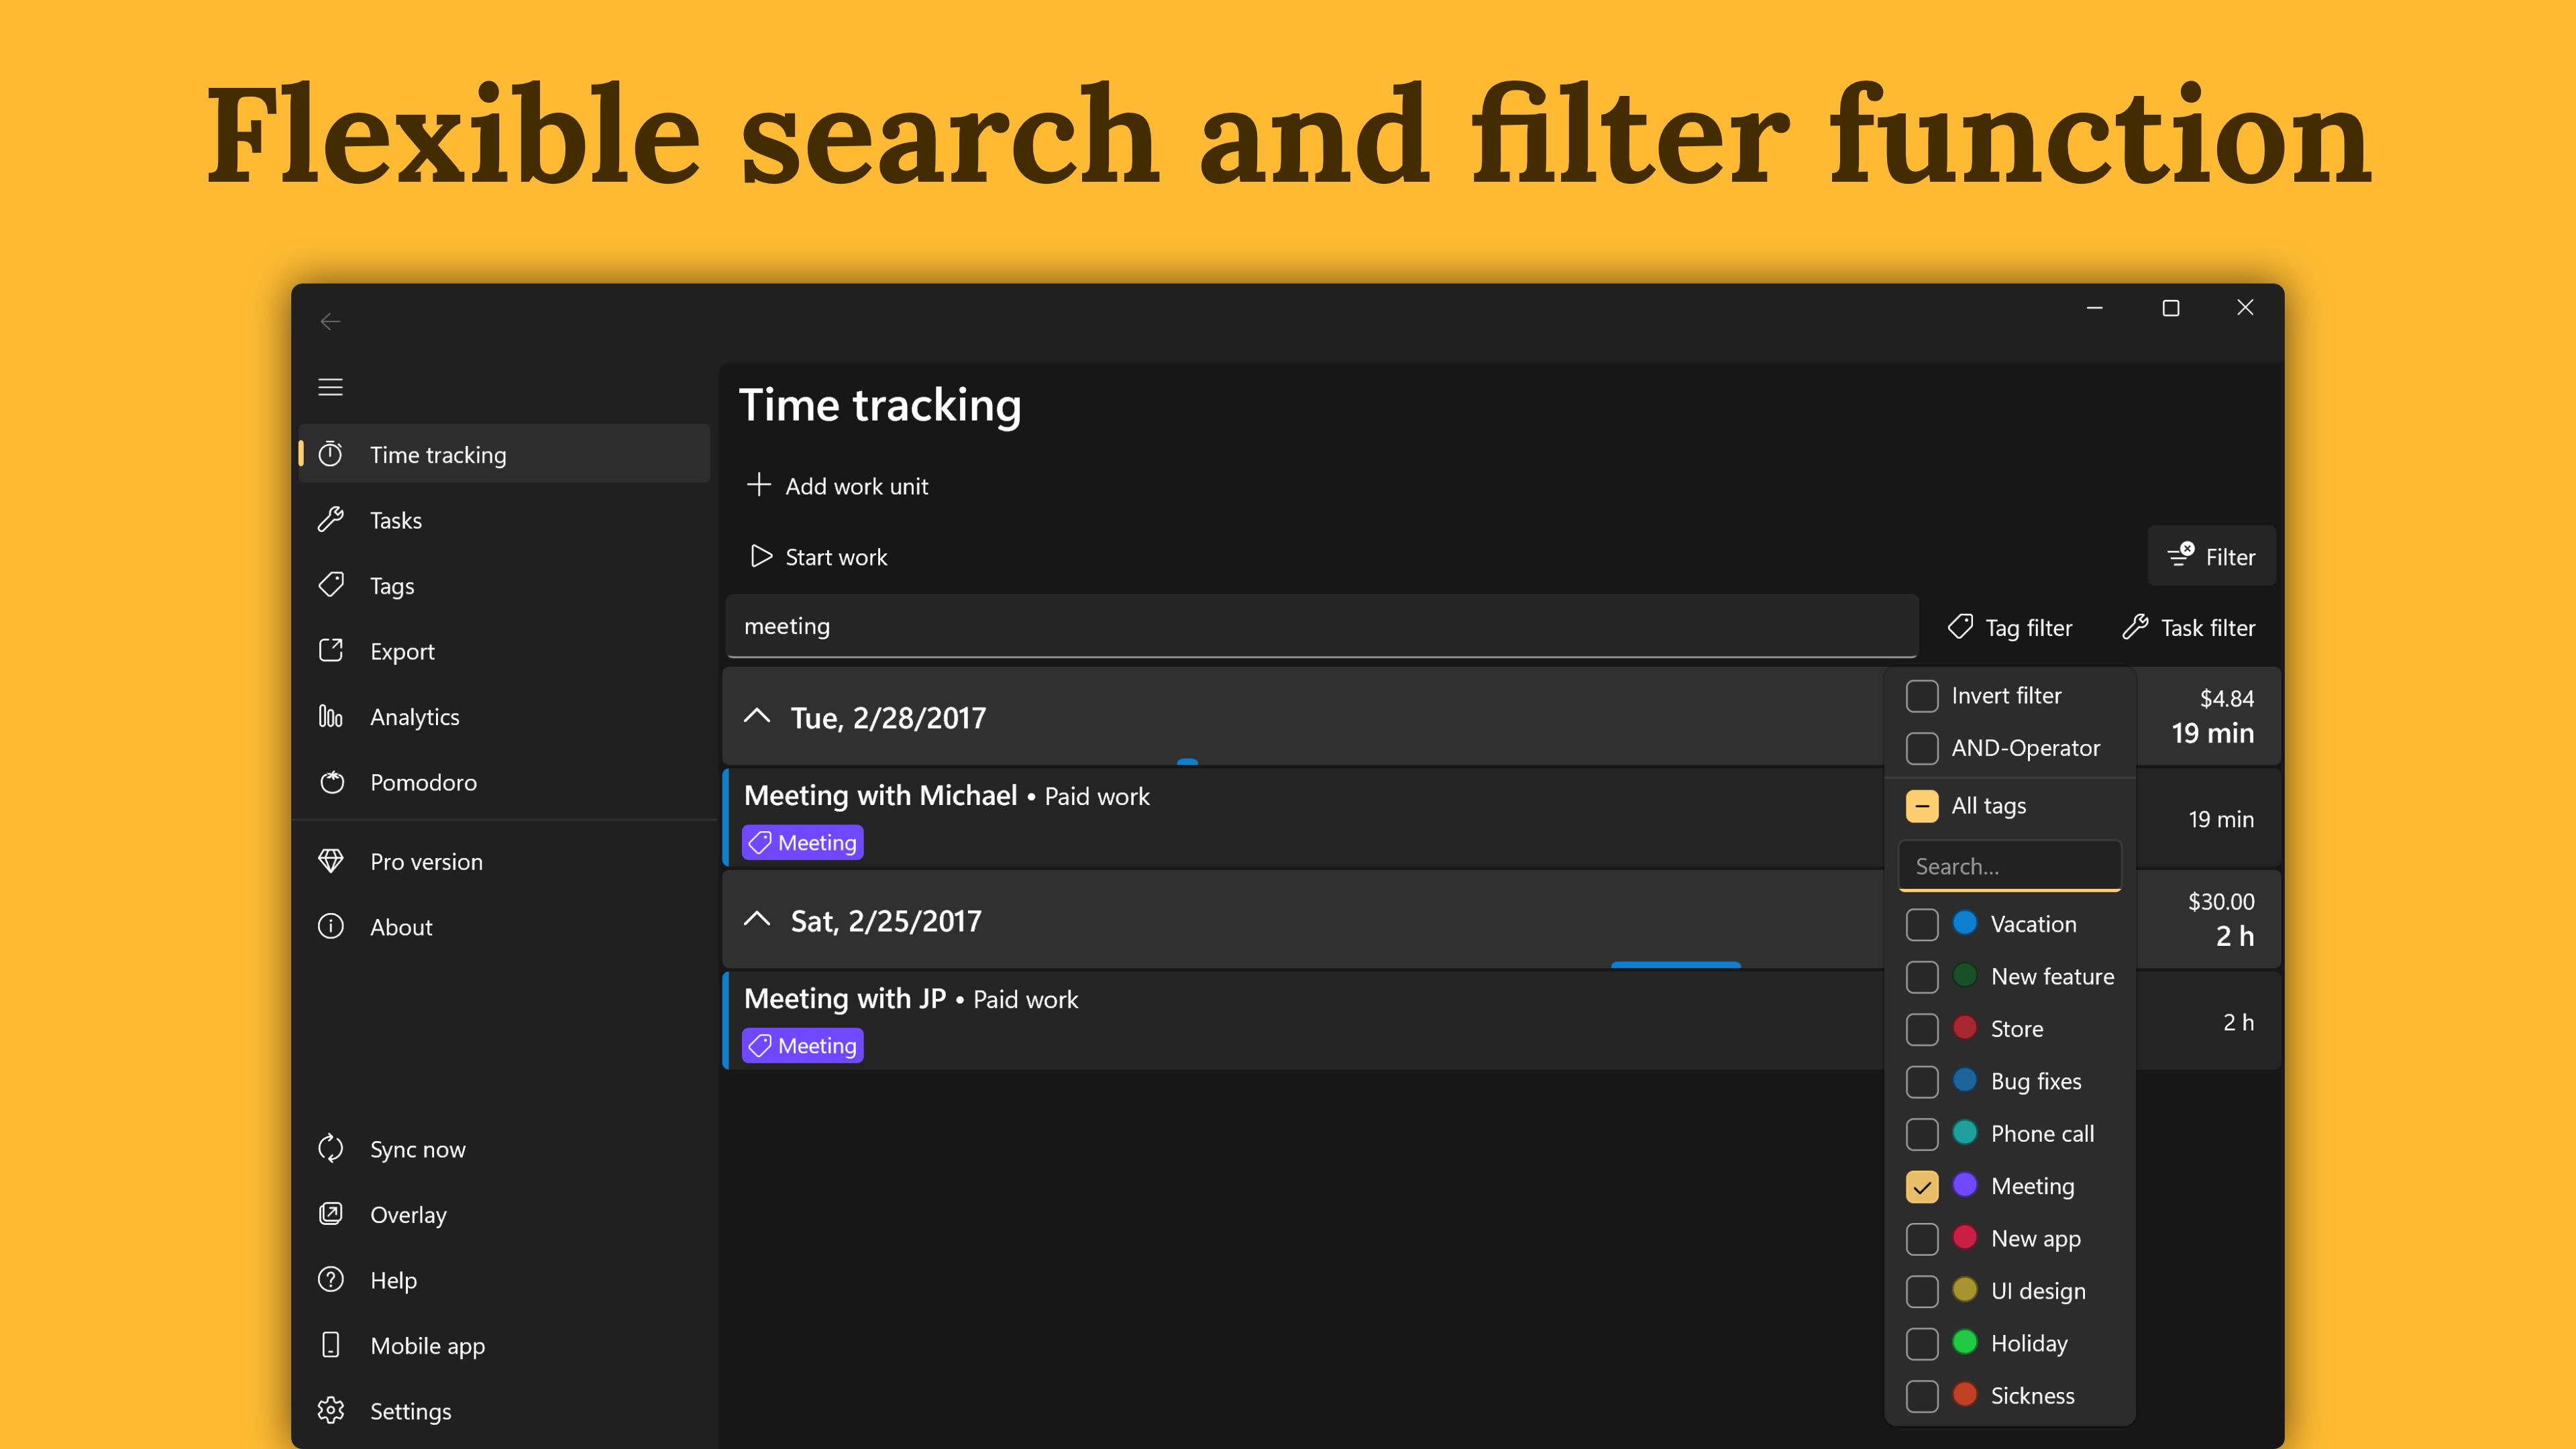The width and height of the screenshot is (2576, 1449).
Task: Click the Pro version diamond icon
Action: click(330, 861)
